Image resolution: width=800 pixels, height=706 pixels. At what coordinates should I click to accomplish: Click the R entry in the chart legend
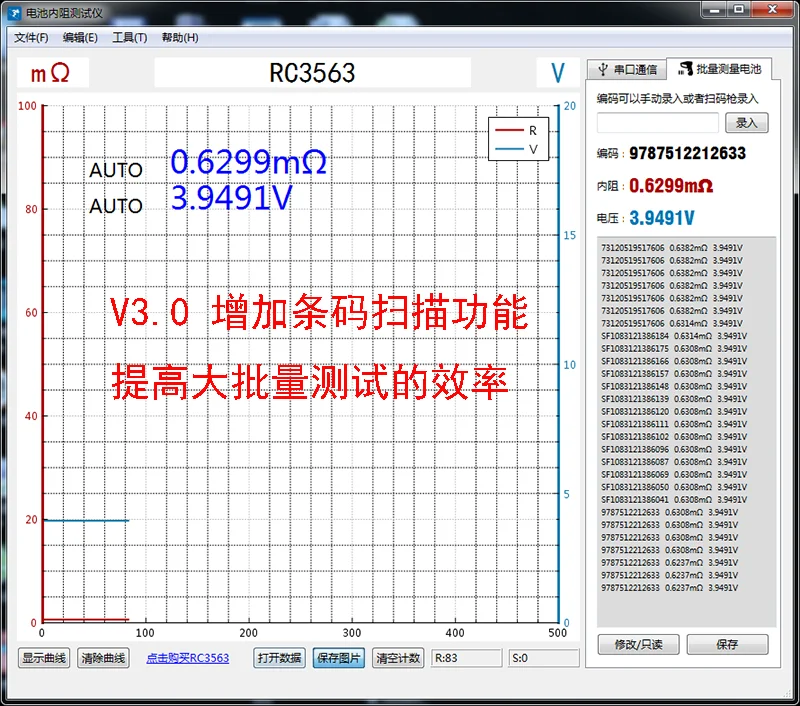517,131
